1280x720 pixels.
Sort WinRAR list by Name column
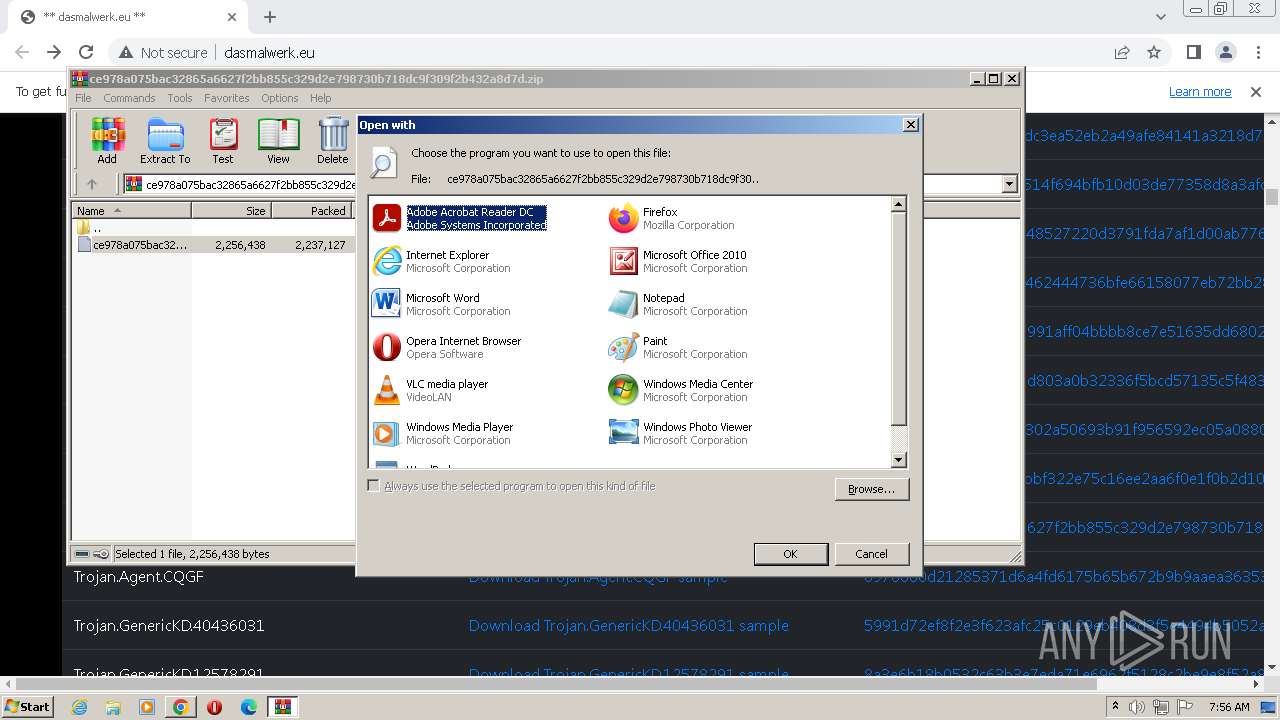(131, 211)
